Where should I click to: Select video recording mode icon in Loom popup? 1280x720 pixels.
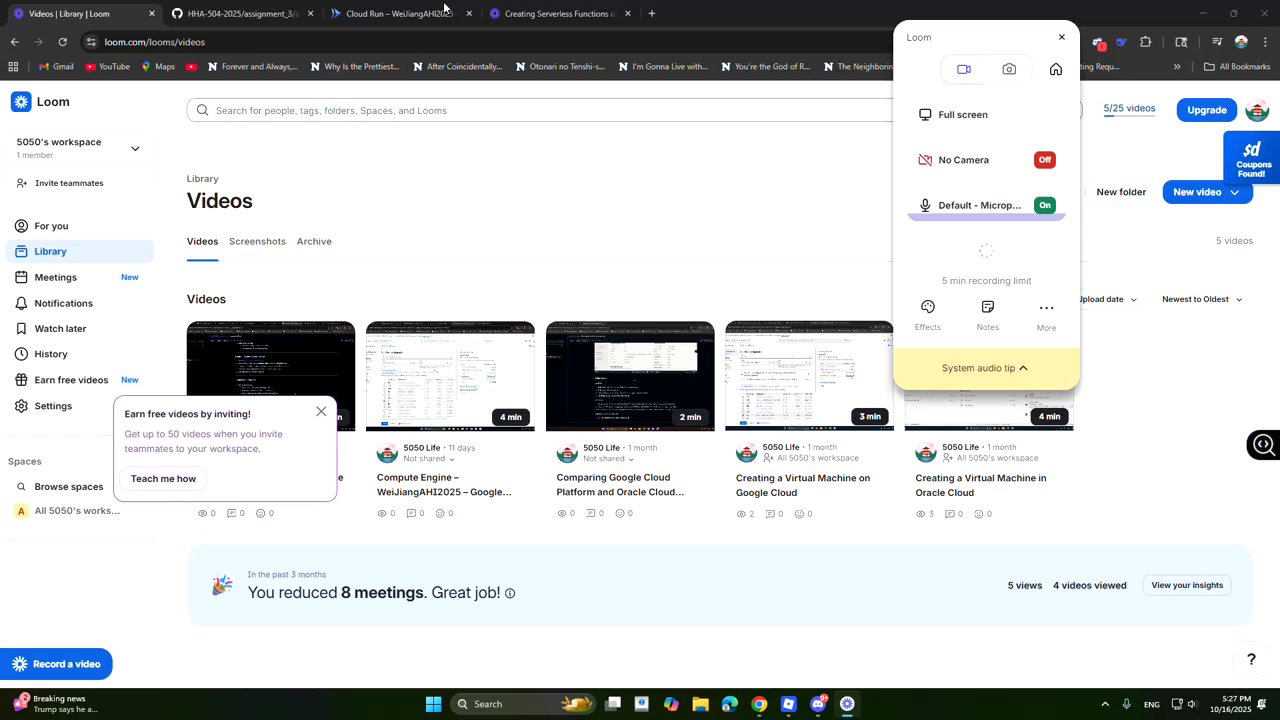click(964, 69)
